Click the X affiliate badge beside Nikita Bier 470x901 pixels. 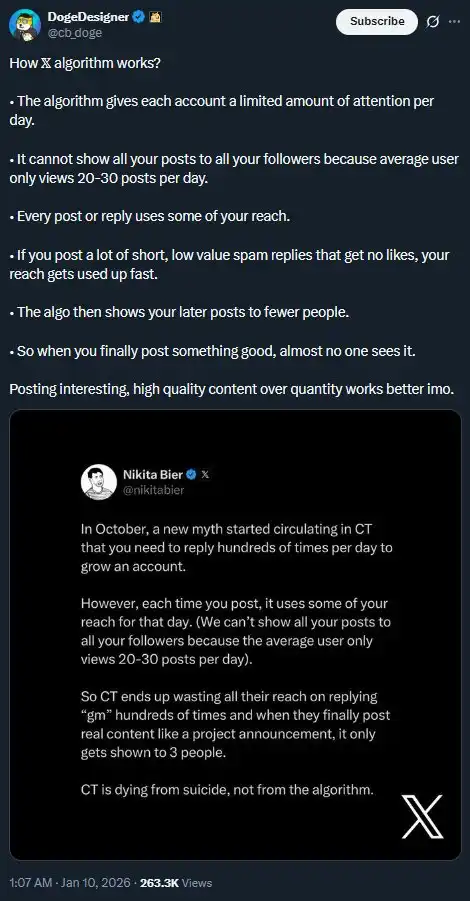206,475
